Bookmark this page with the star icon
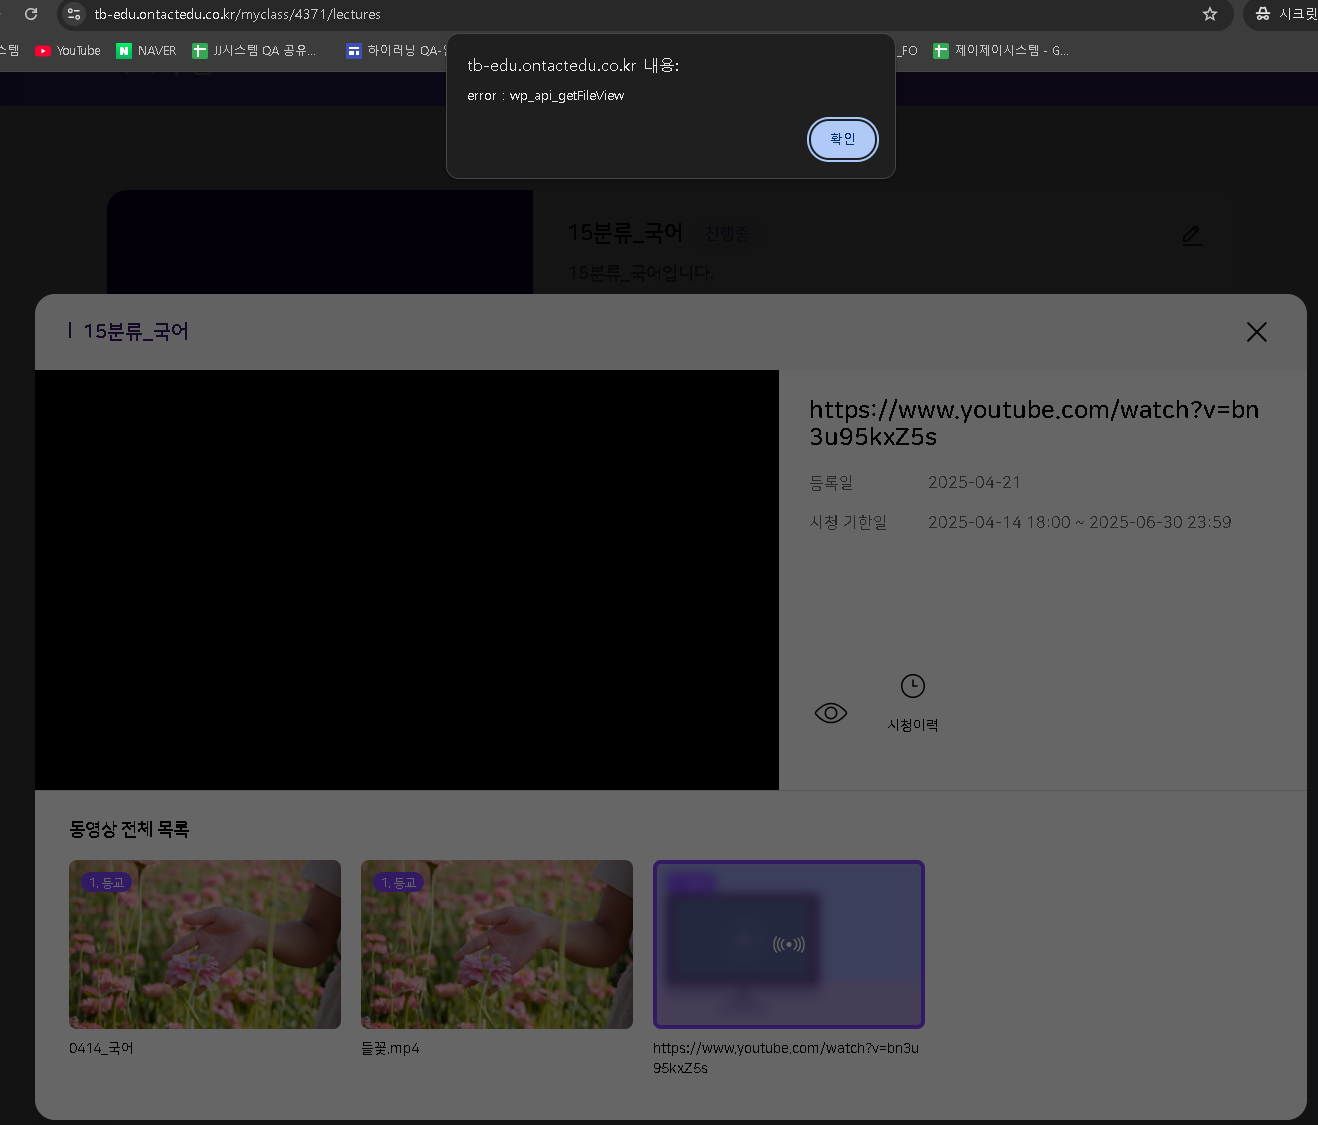The image size is (1318, 1125). point(1210,14)
